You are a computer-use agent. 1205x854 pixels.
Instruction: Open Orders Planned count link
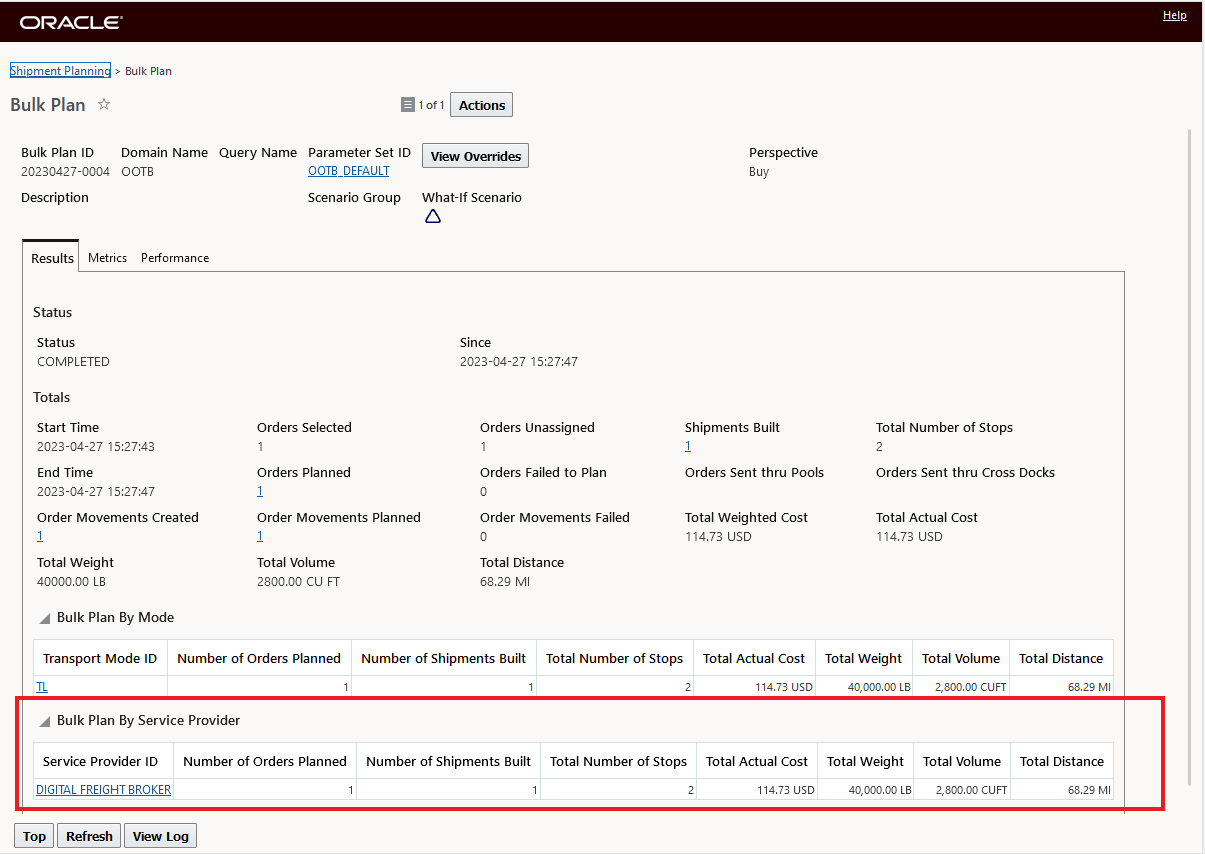(x=260, y=491)
